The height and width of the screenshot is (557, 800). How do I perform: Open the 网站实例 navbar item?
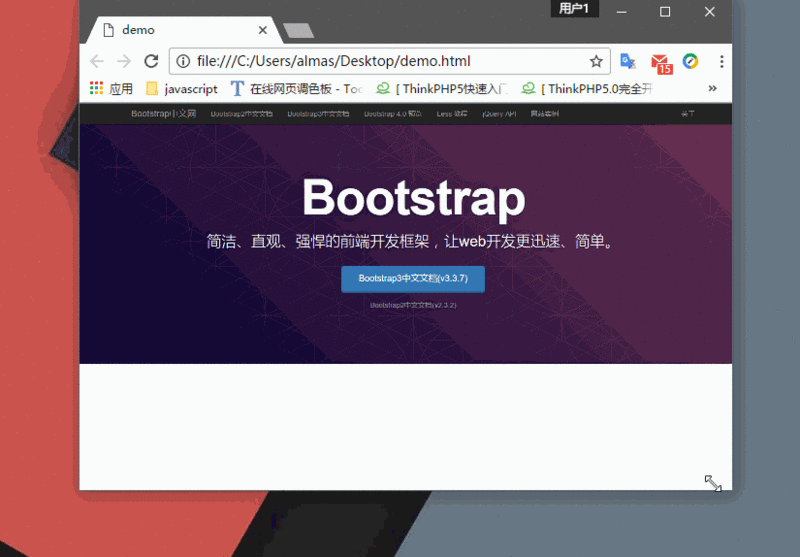[x=544, y=113]
